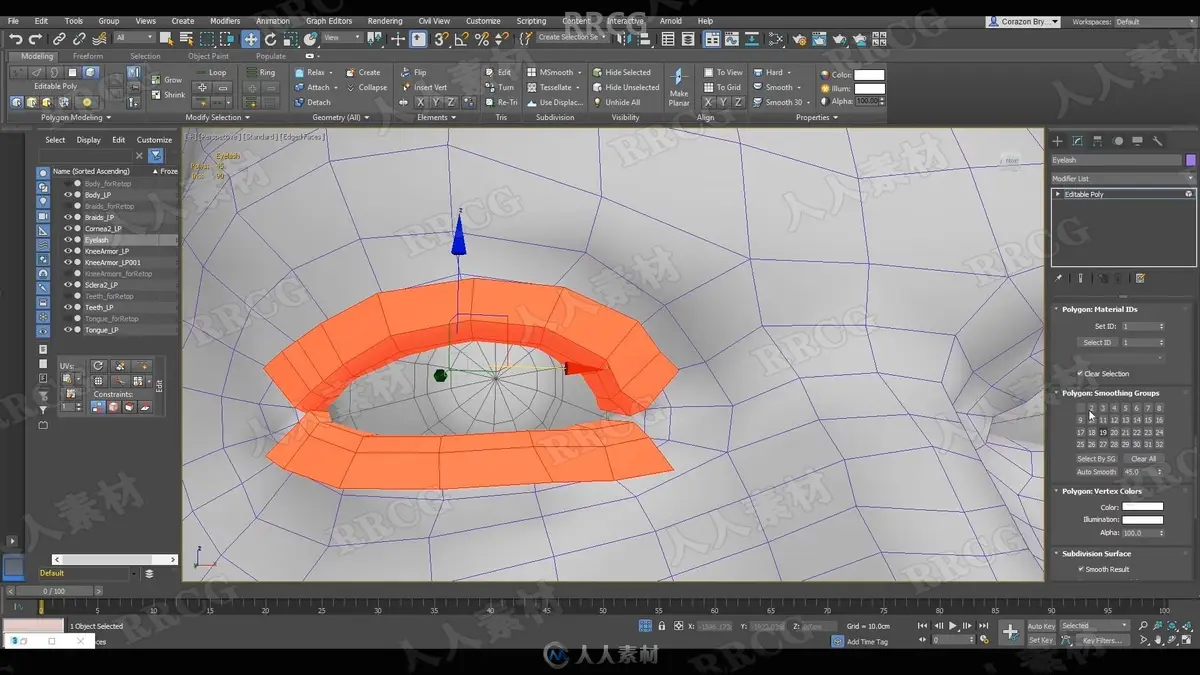Hide the Cornea2_LP object via eye icon

tap(69, 229)
